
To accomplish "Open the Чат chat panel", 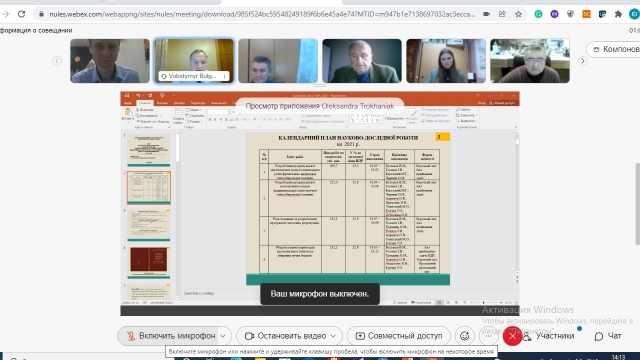I will coord(608,336).
